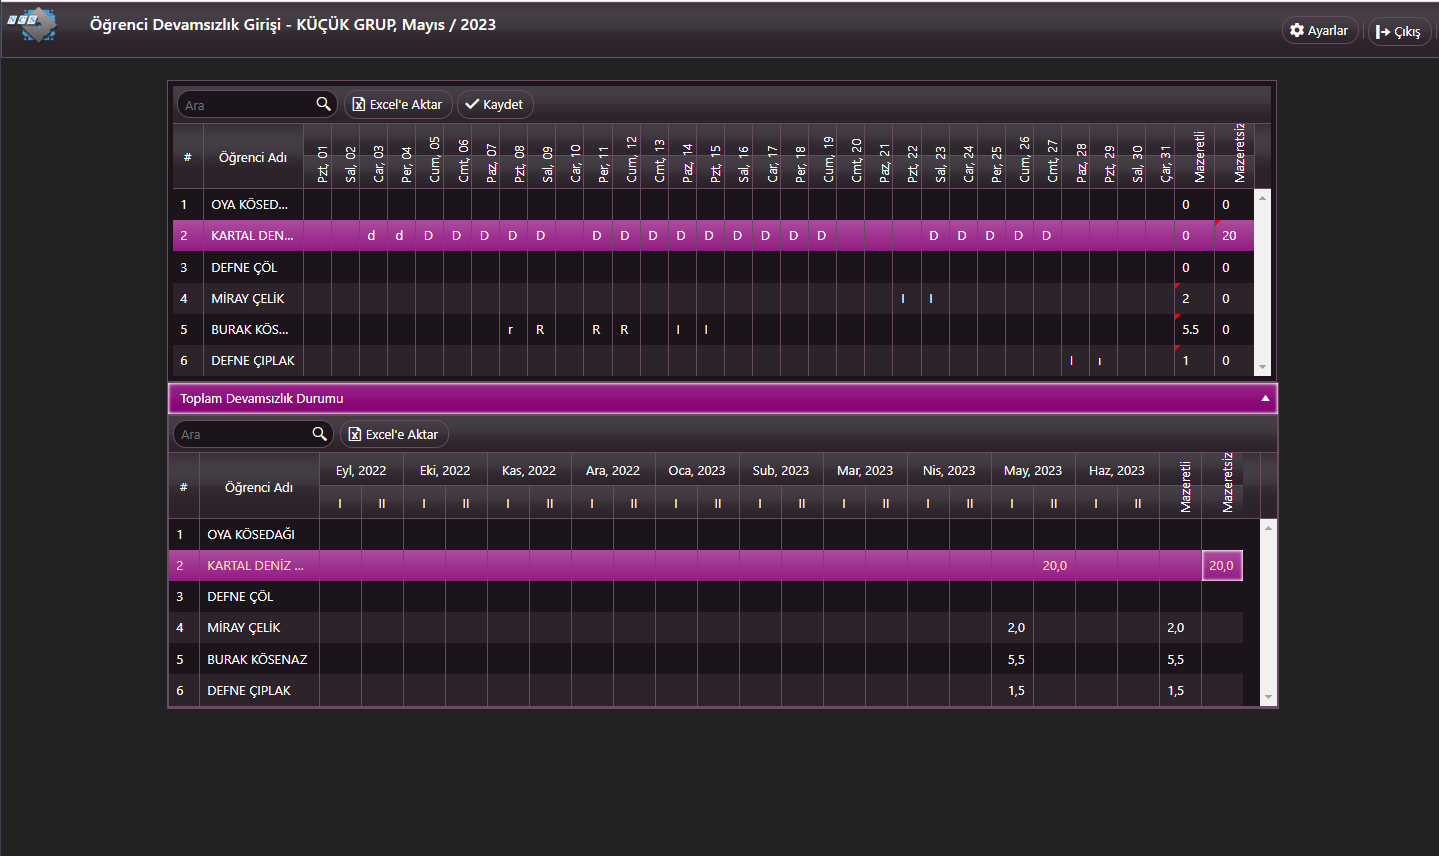Click the upper search magnifier icon
The width and height of the screenshot is (1439, 856).
pos(323,104)
